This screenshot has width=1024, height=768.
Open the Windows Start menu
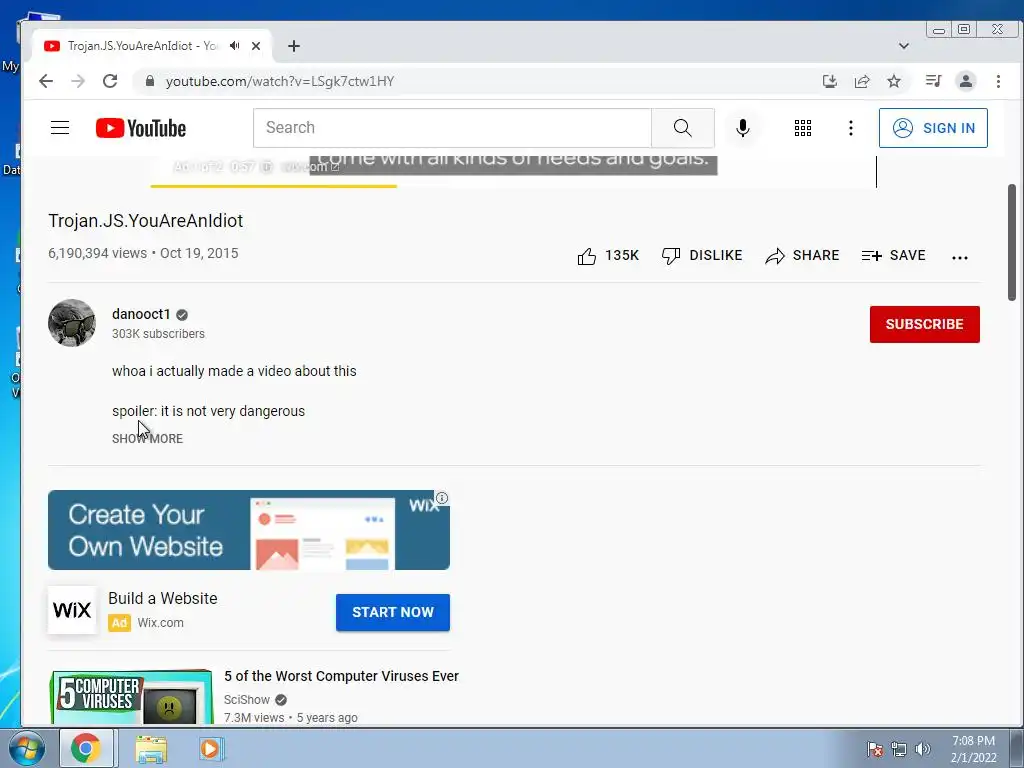click(26, 748)
